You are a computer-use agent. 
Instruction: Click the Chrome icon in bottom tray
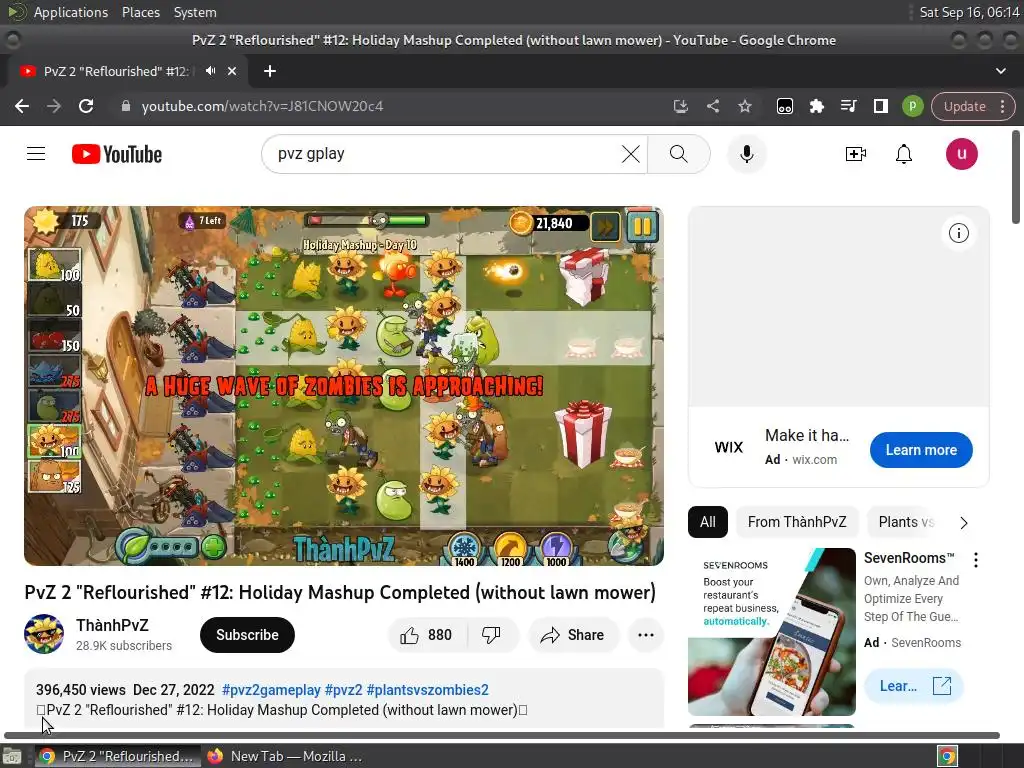tap(947, 756)
